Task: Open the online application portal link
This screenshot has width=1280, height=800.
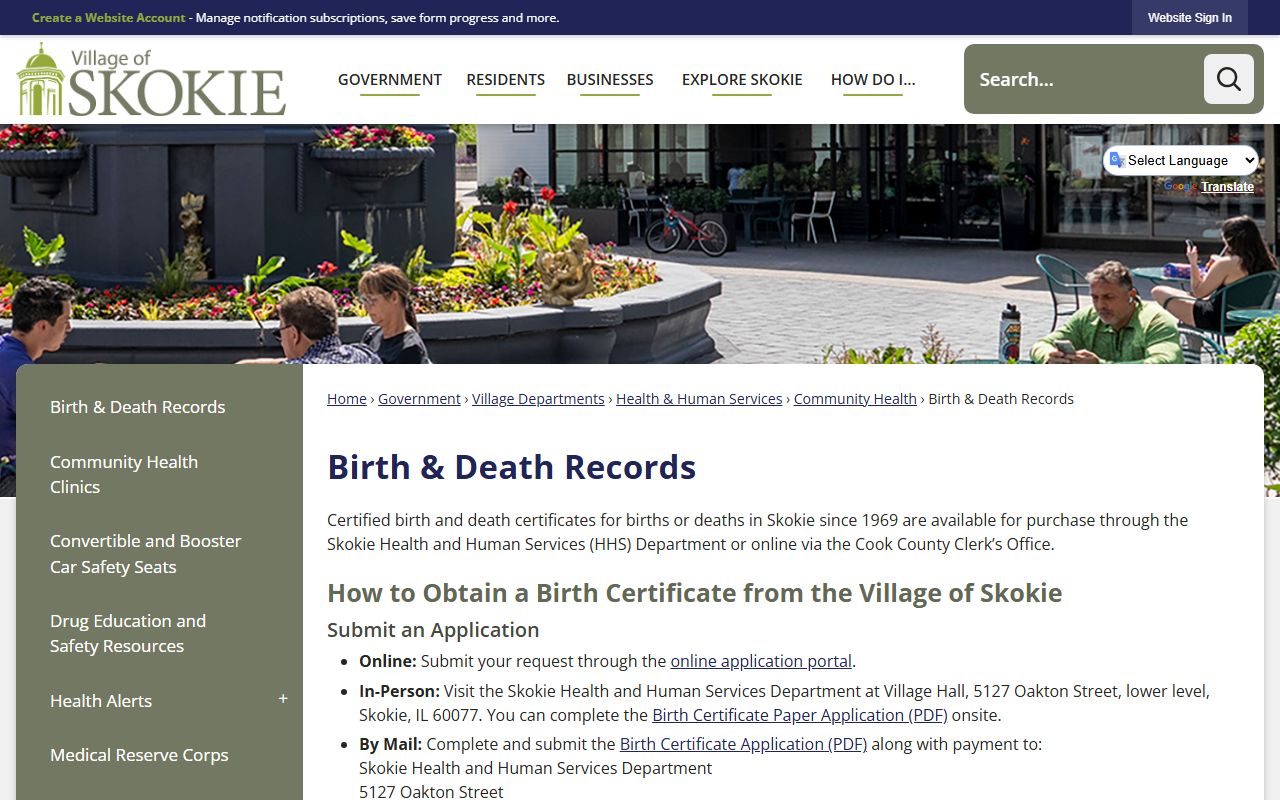Action: pos(761,661)
